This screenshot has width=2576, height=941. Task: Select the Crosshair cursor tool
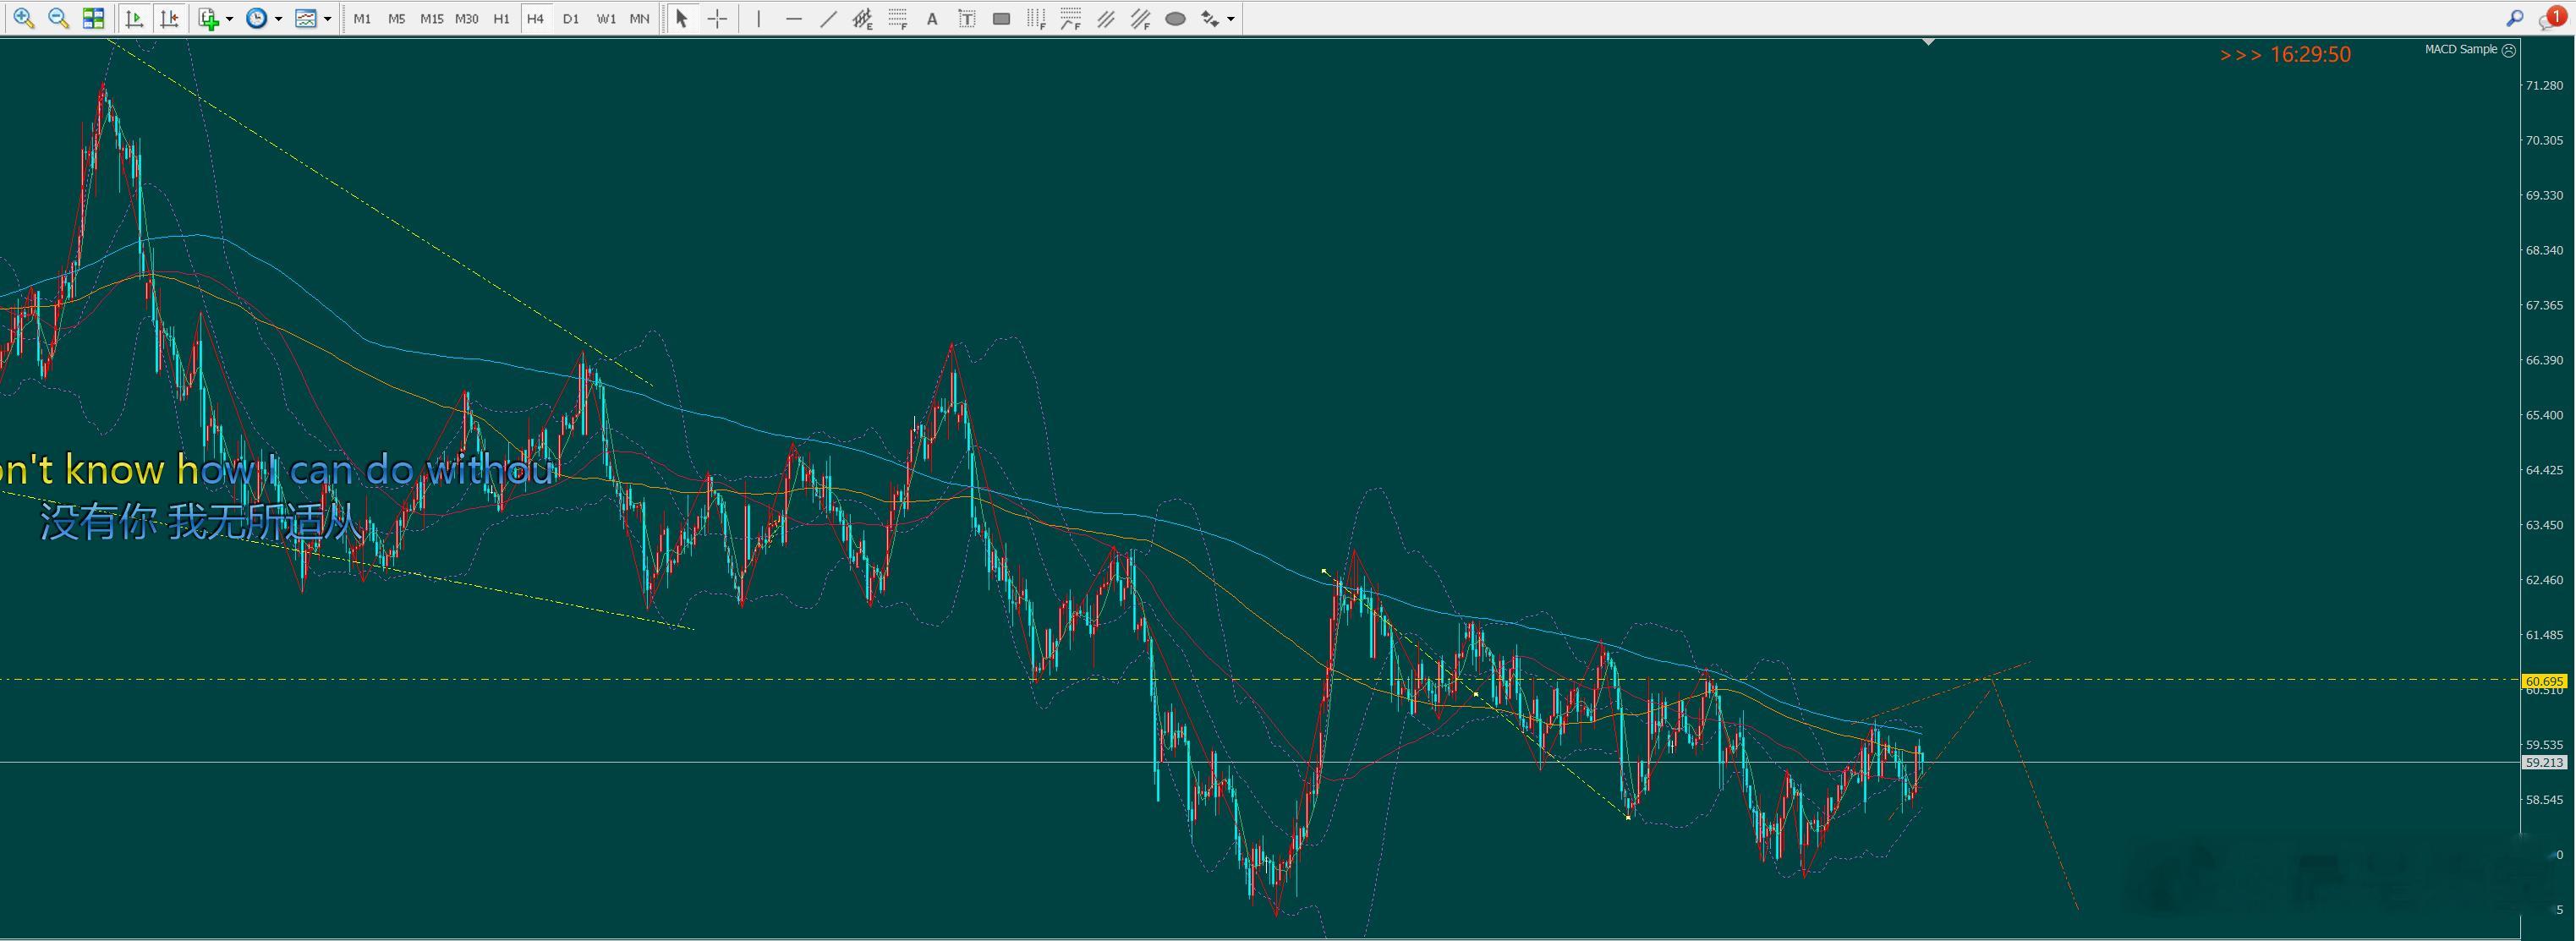click(x=717, y=18)
